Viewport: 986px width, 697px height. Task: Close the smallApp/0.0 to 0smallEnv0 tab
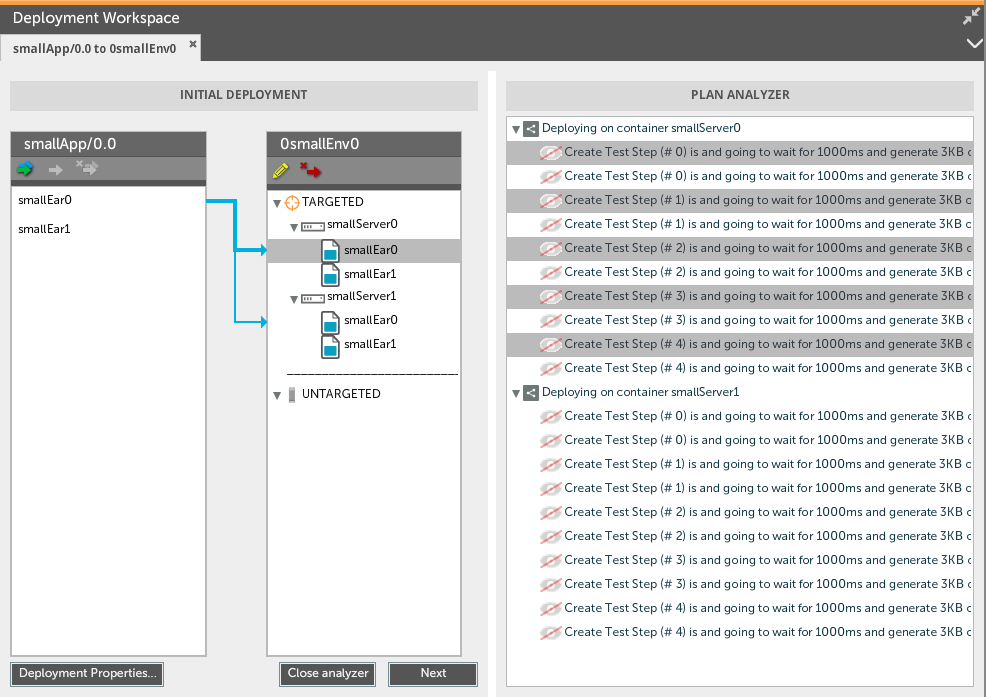pyautogui.click(x=193, y=45)
